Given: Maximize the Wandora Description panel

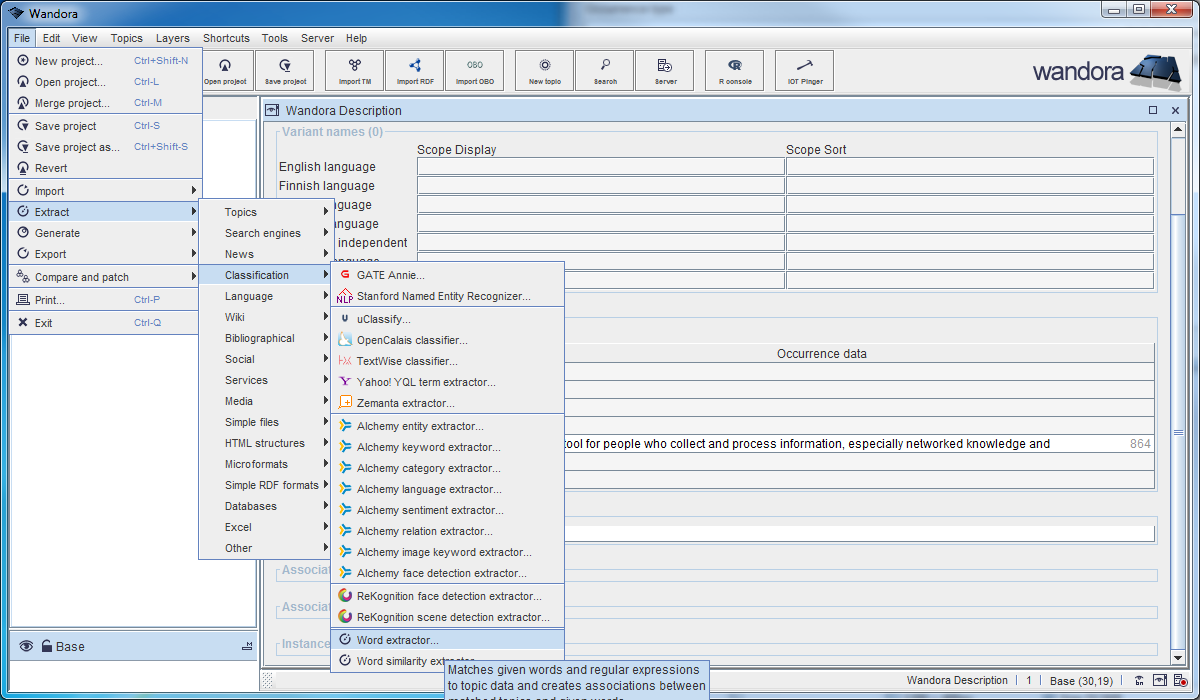Looking at the screenshot, I should pyautogui.click(x=1153, y=110).
